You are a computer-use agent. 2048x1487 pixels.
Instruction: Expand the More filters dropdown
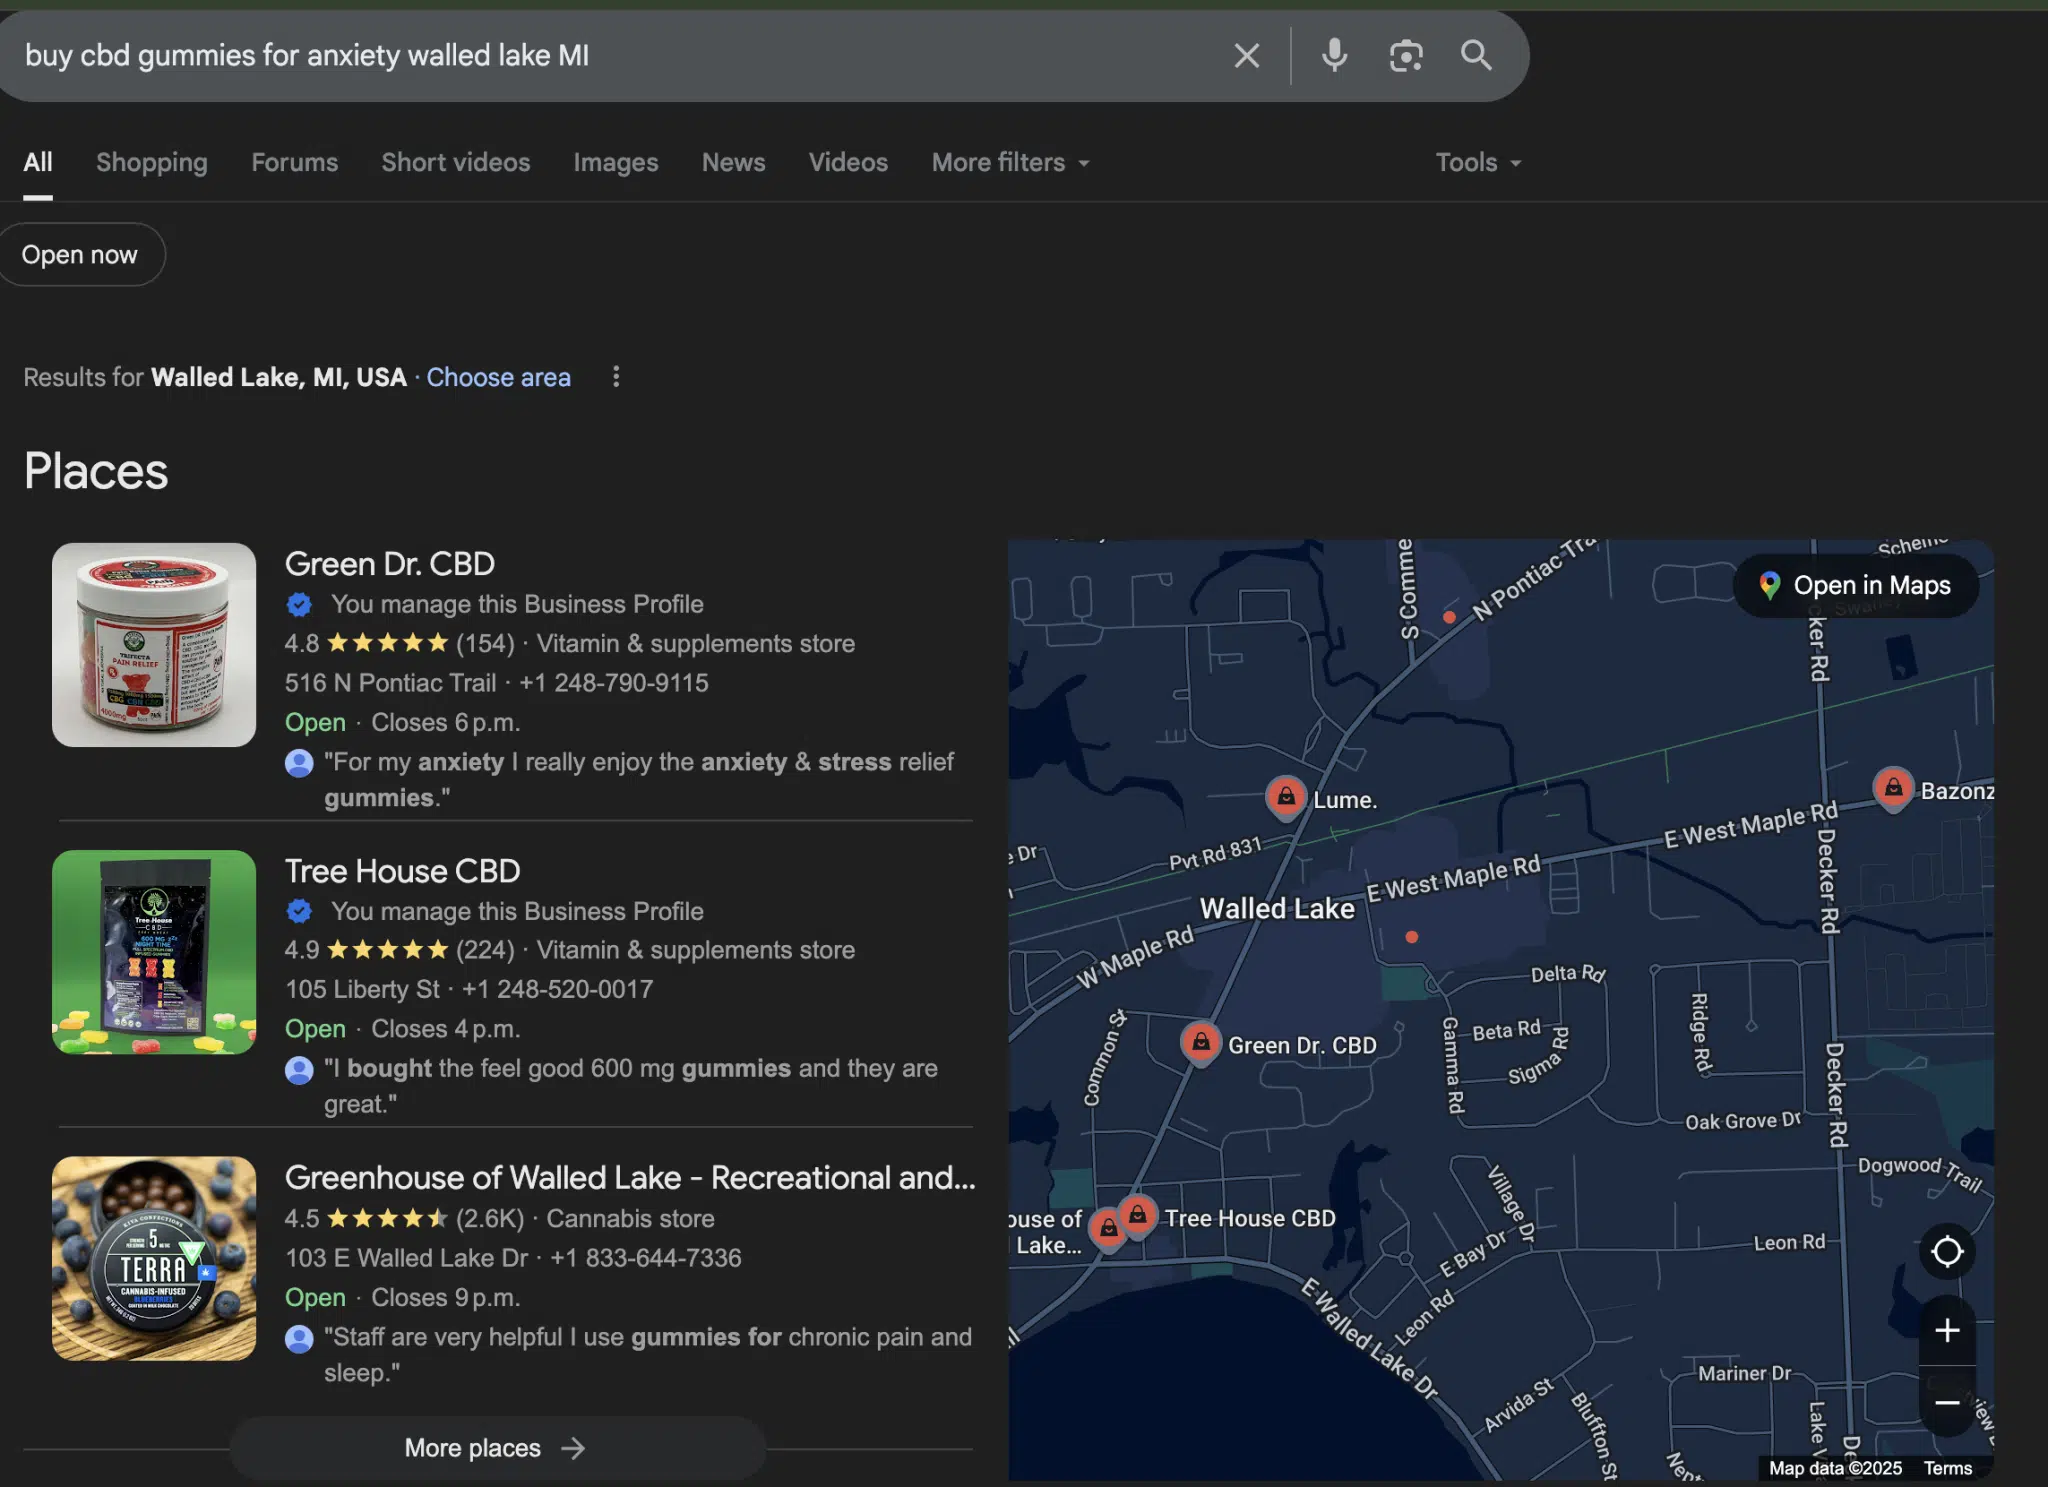1010,162
